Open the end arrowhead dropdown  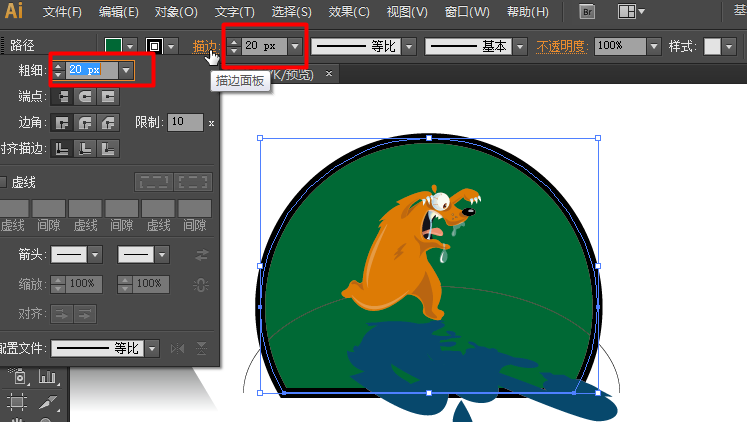coord(162,255)
